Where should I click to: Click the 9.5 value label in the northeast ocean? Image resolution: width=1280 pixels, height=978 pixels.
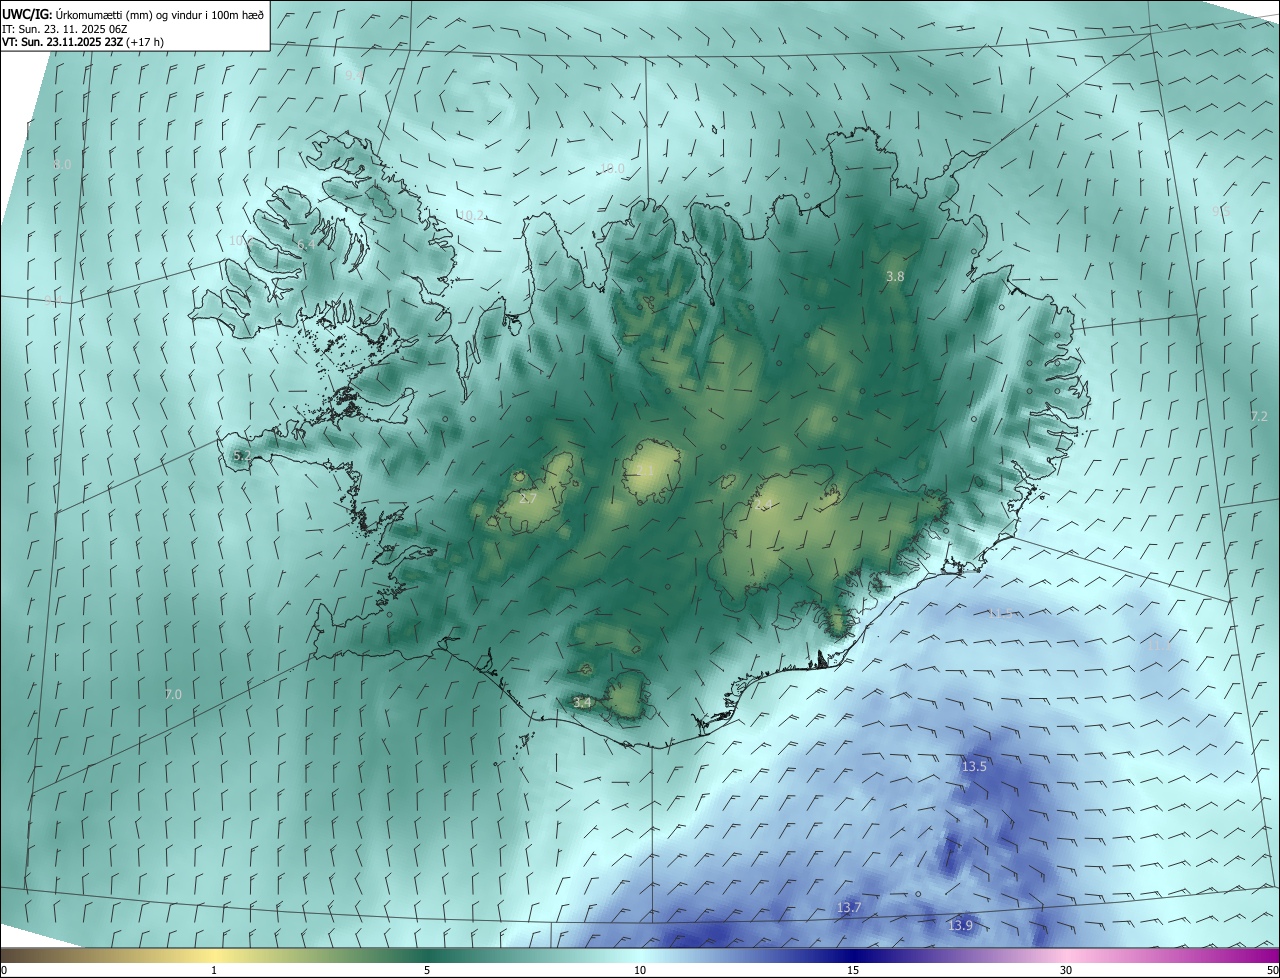point(1221,211)
